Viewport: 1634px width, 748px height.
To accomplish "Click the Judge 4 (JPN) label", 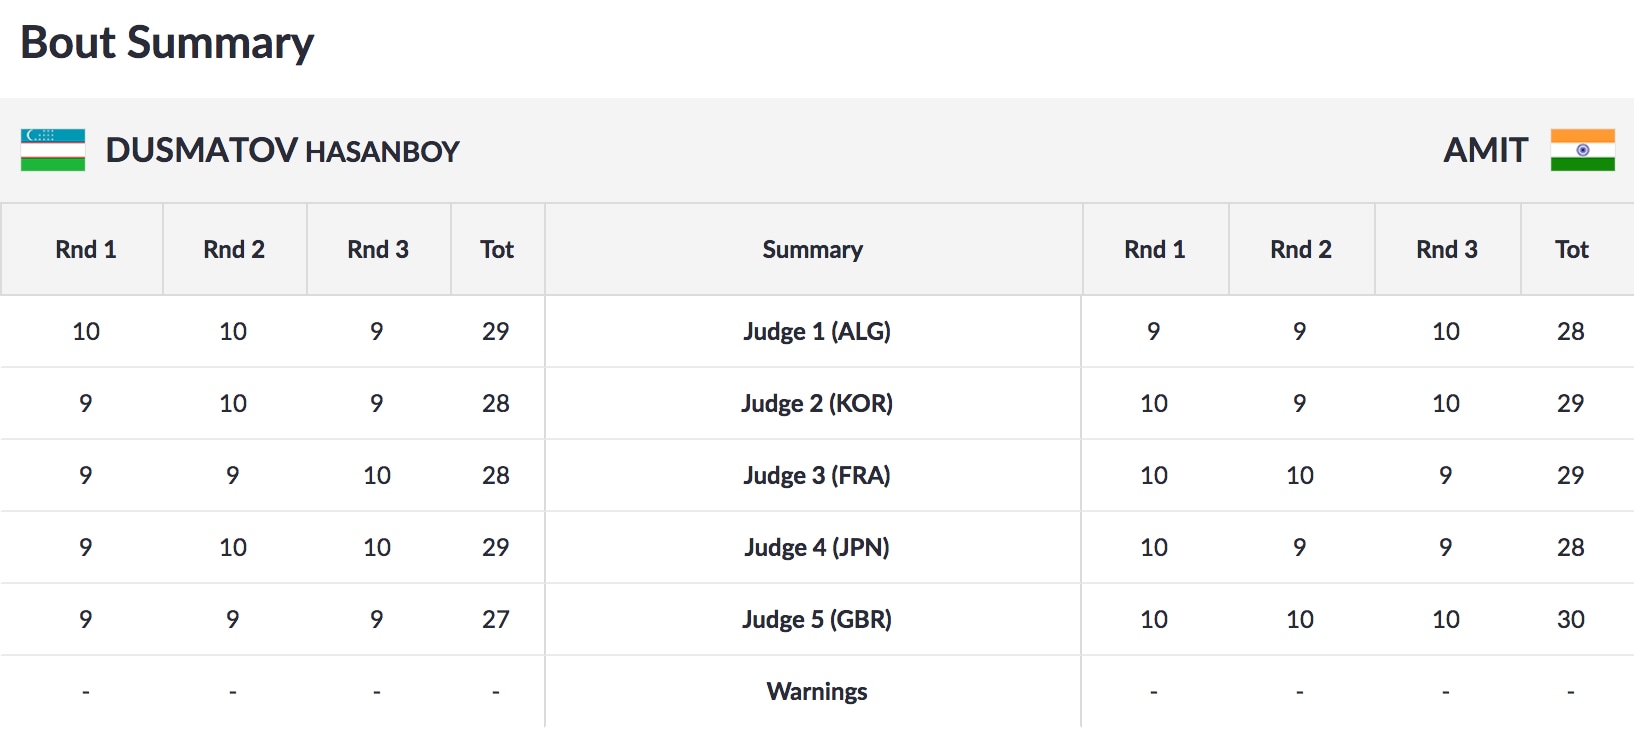I will point(816,548).
